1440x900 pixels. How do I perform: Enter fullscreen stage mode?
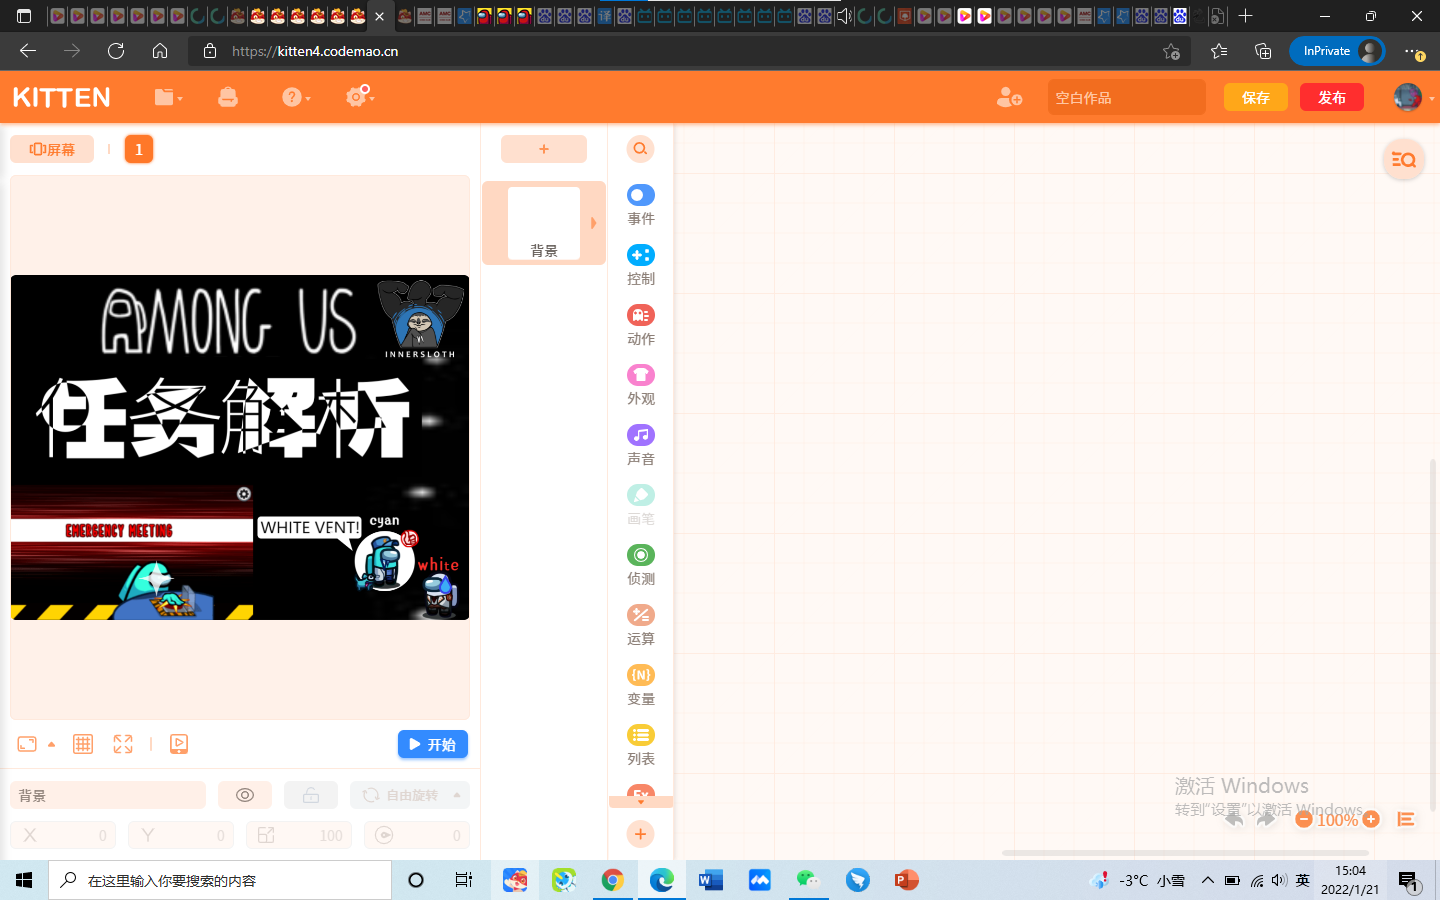tap(123, 744)
